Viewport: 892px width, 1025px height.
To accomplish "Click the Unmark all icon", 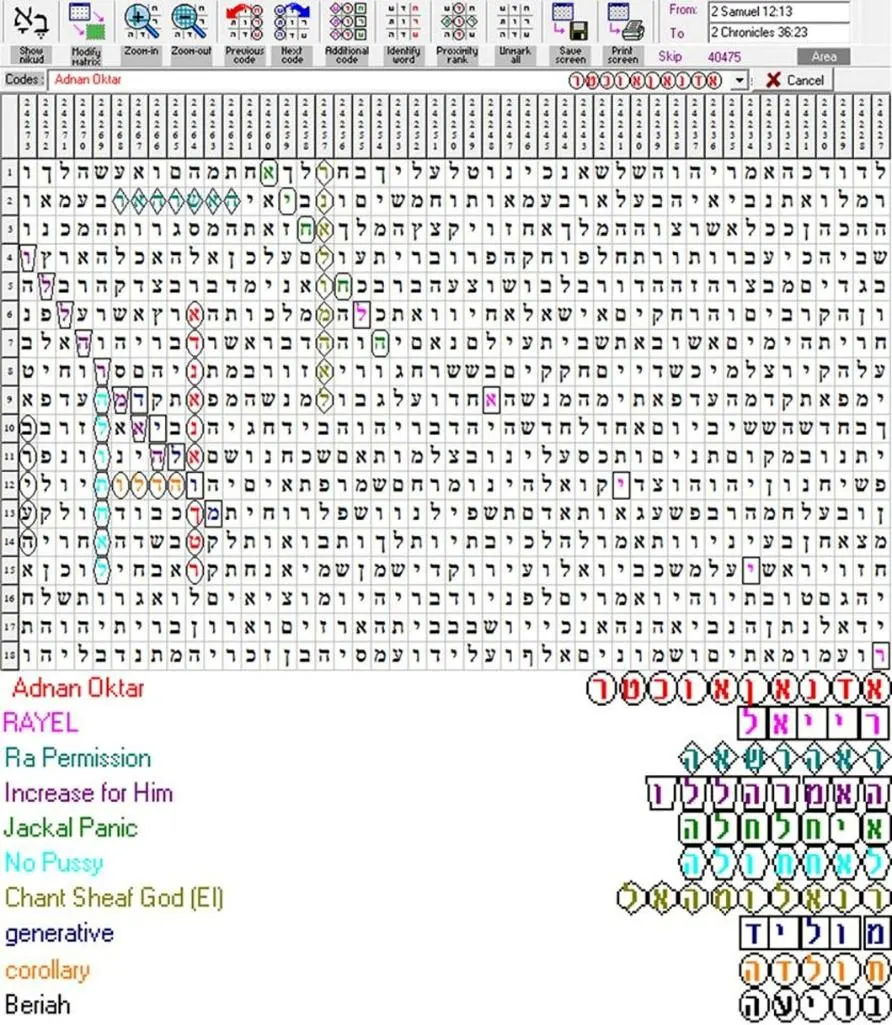I will click(514, 22).
